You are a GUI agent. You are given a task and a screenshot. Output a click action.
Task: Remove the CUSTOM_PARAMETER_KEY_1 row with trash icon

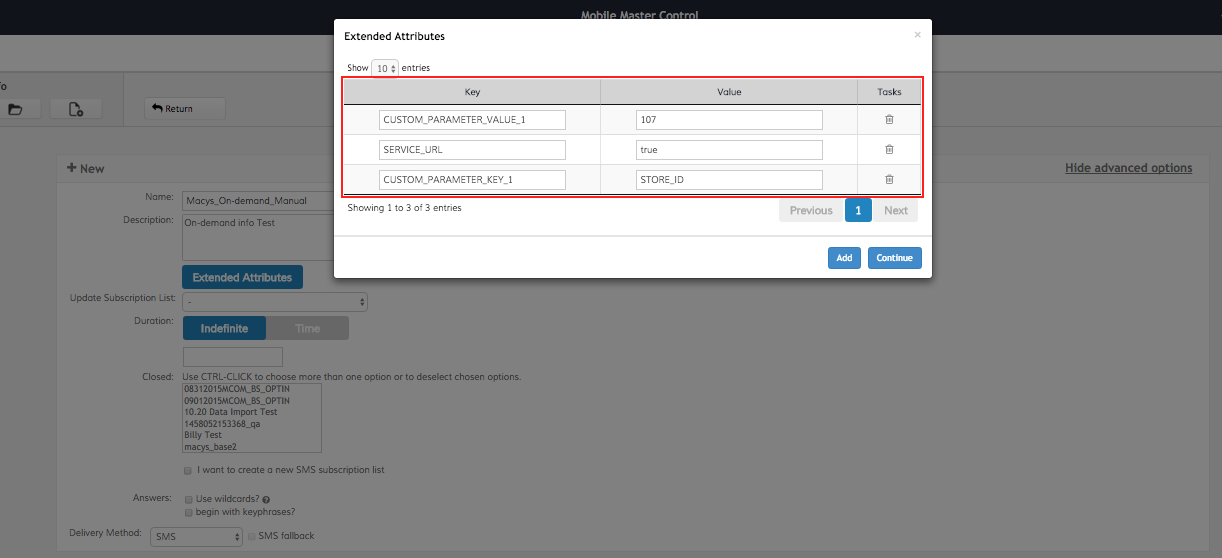pyautogui.click(x=889, y=180)
